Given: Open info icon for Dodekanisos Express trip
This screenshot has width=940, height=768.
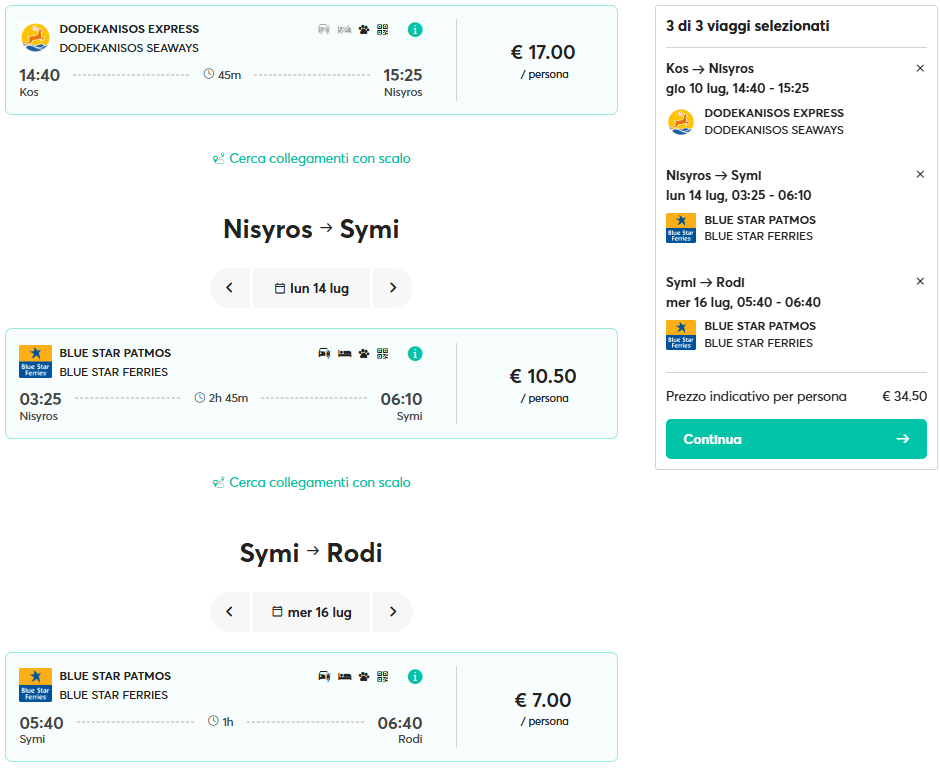Looking at the screenshot, I should click(415, 29).
